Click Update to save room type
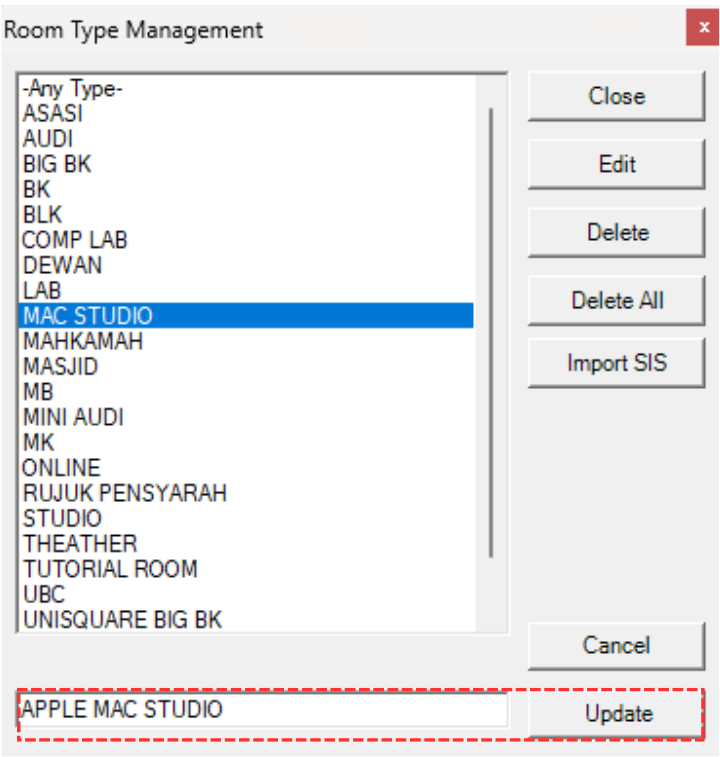The width and height of the screenshot is (720, 757). coord(617,714)
